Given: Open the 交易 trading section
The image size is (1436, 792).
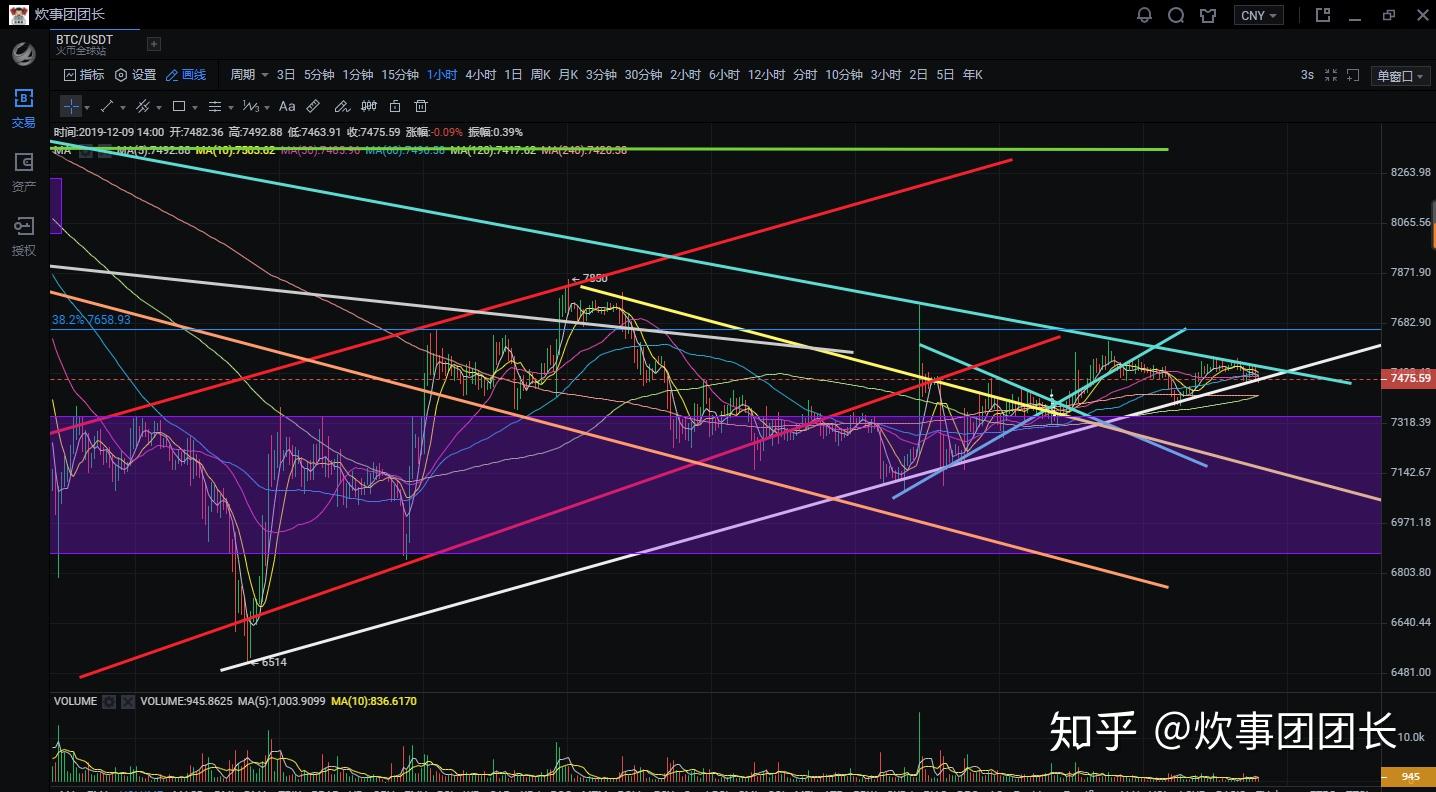Looking at the screenshot, I should 23,109.
